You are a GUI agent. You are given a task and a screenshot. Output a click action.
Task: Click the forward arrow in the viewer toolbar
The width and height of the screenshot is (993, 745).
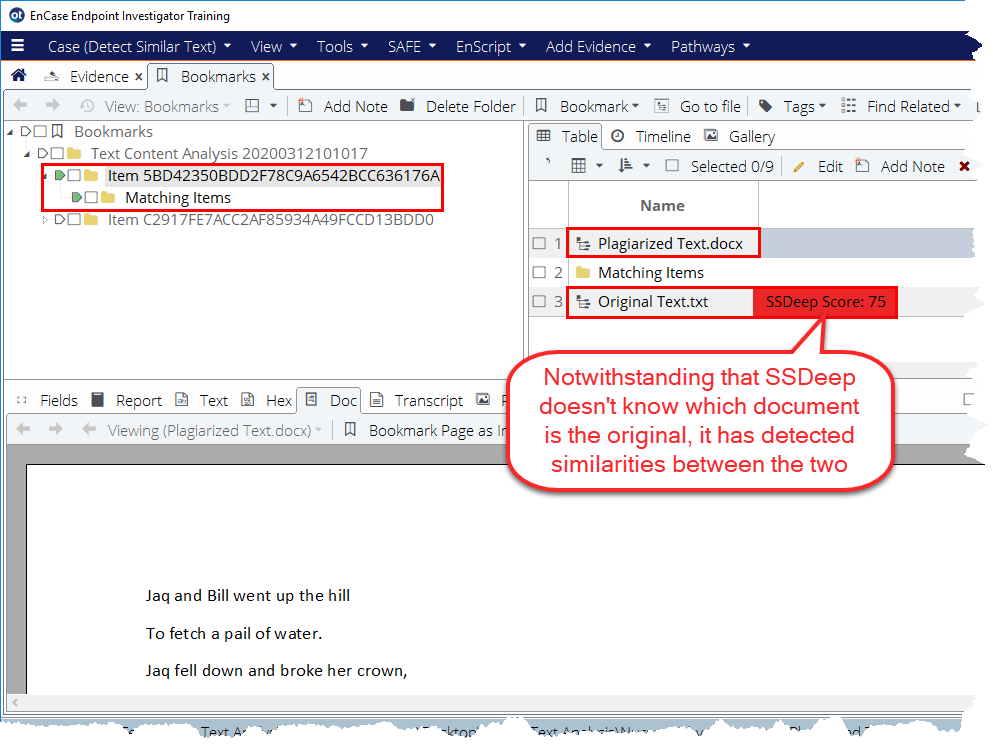pyautogui.click(x=56, y=429)
